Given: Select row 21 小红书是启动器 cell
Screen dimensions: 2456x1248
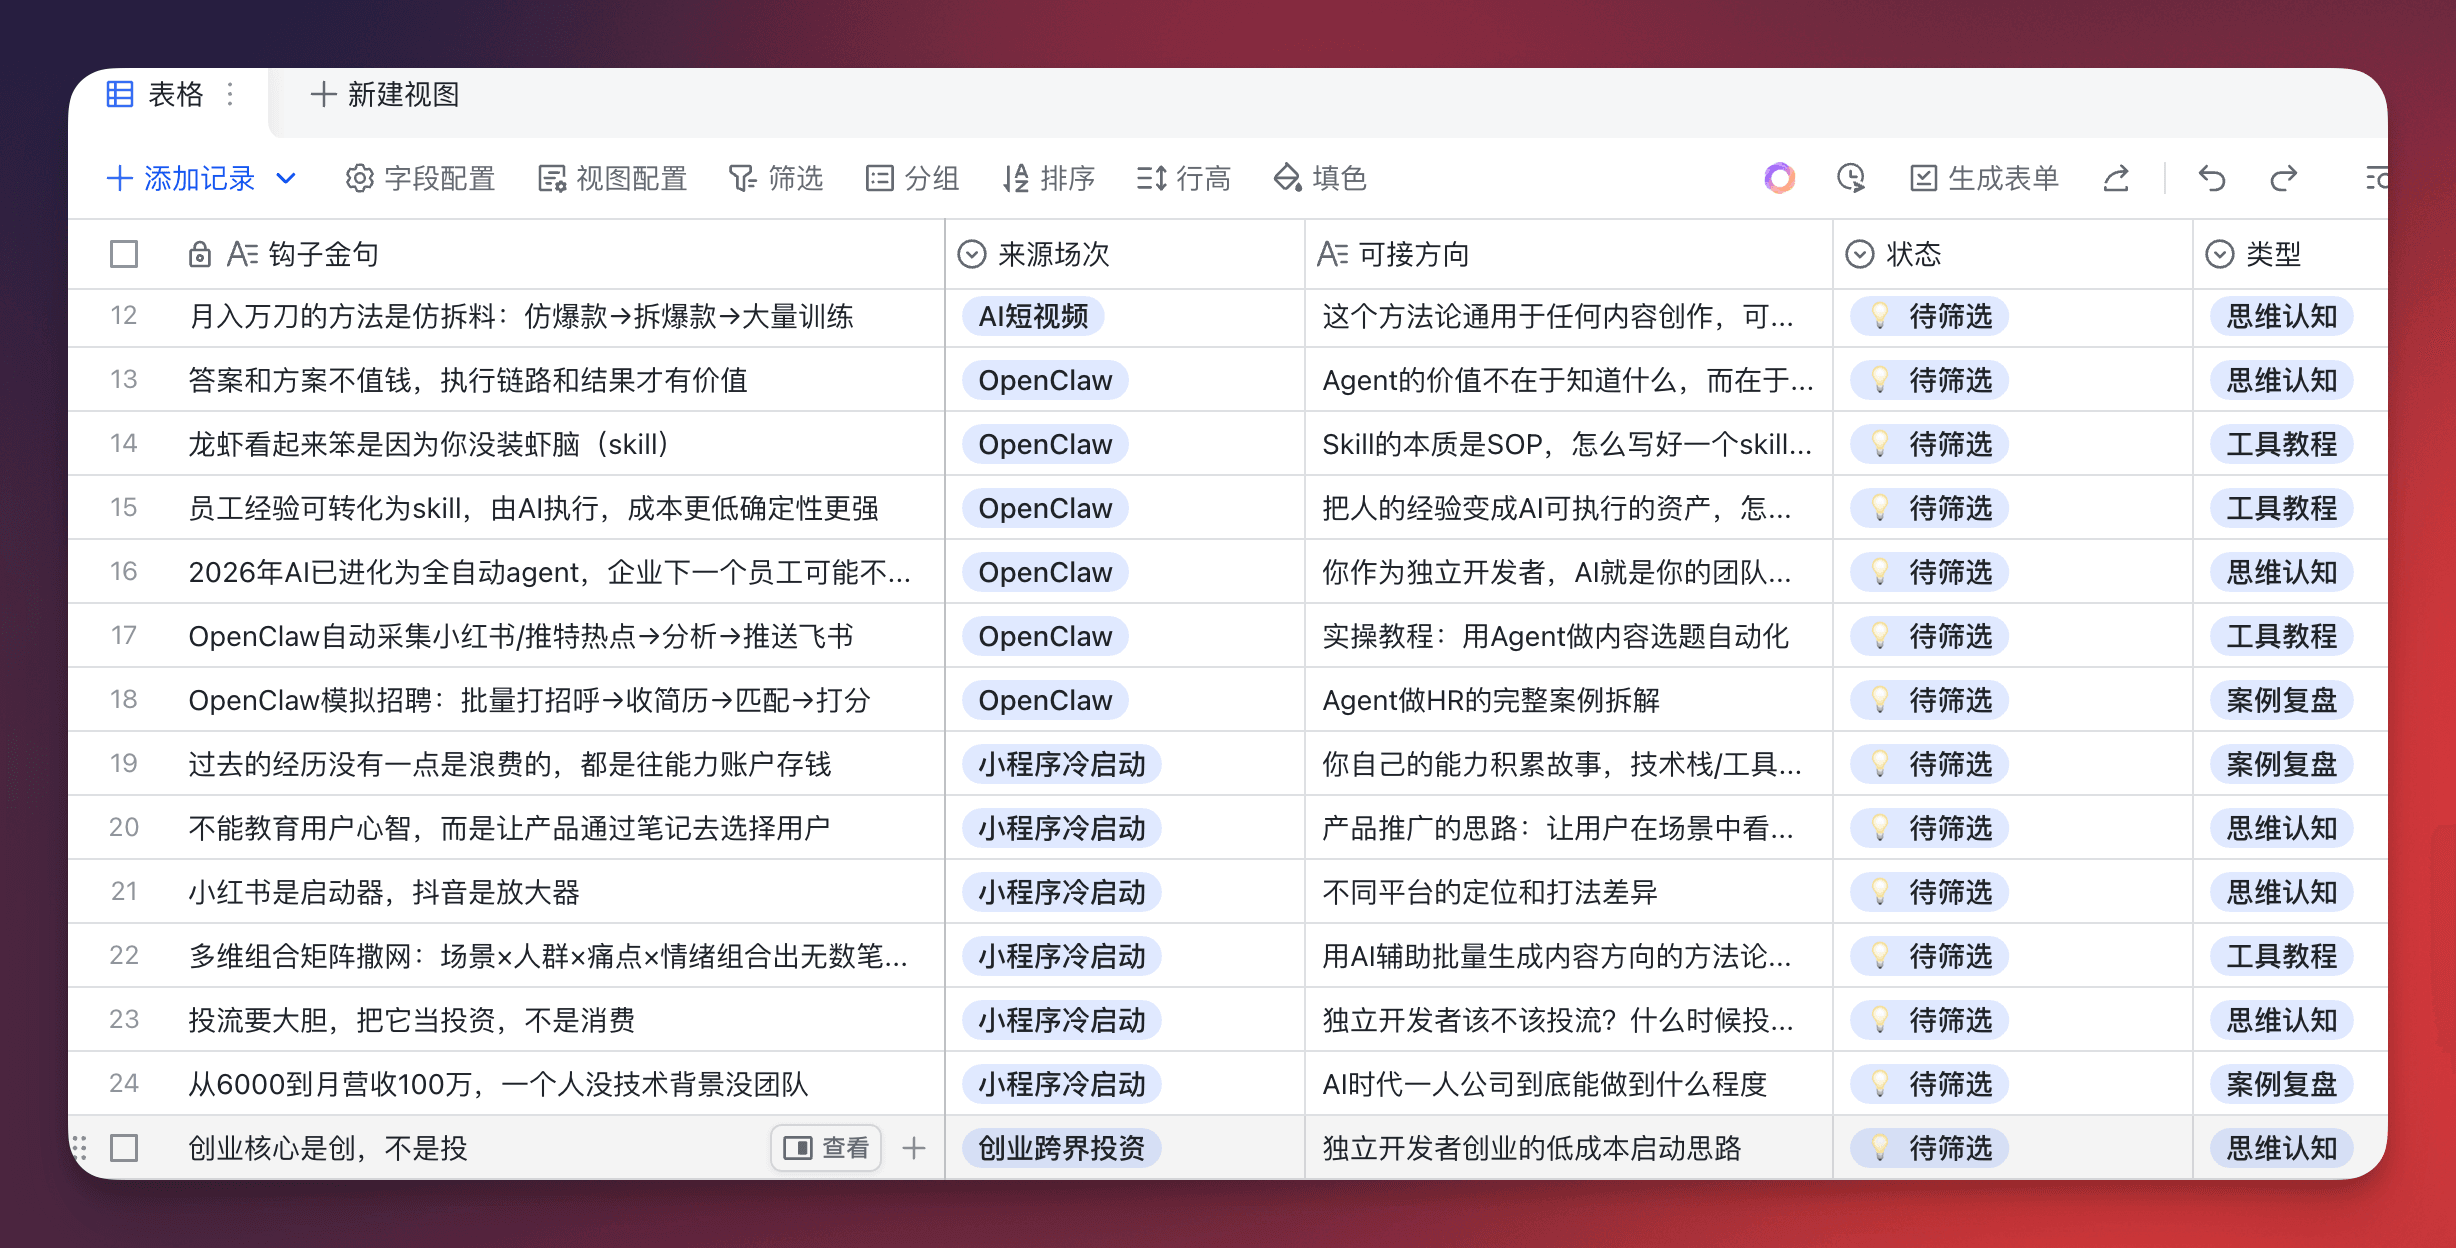Looking at the screenshot, I should tap(506, 892).
